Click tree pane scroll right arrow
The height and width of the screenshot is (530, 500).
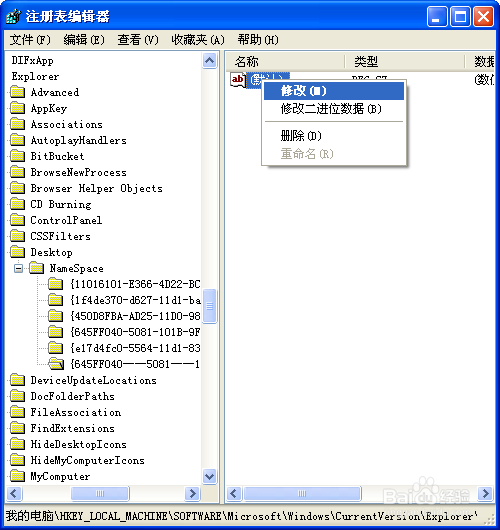coord(193,493)
